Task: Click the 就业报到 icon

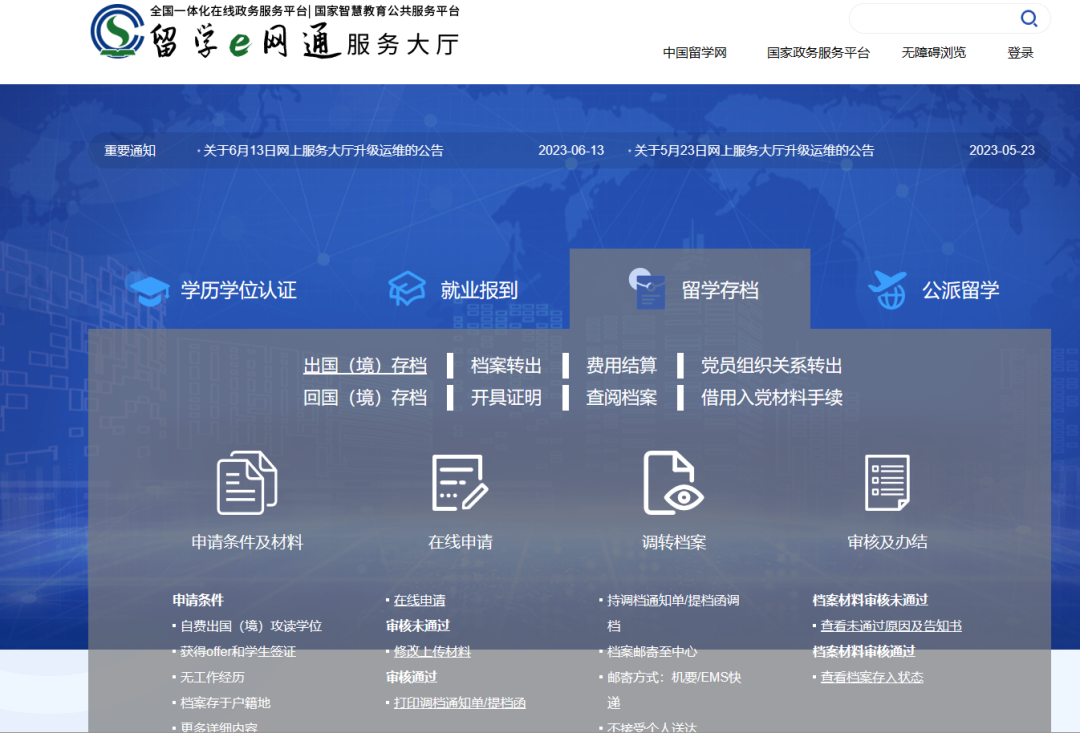Action: point(406,289)
